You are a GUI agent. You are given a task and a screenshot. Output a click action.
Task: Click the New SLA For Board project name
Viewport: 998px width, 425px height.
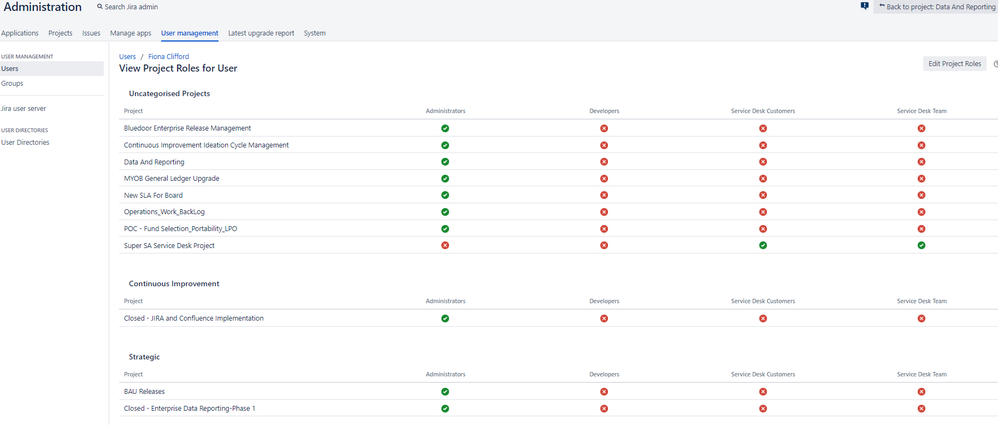coord(153,195)
